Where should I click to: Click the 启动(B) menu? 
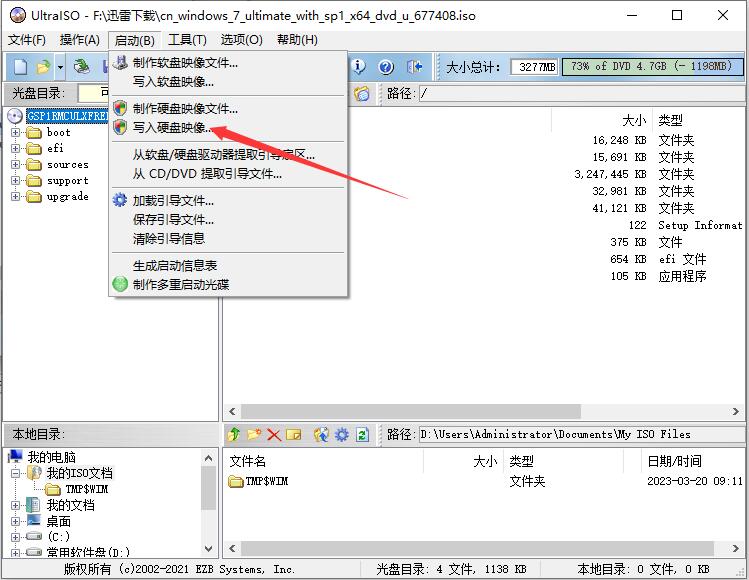[x=135, y=40]
